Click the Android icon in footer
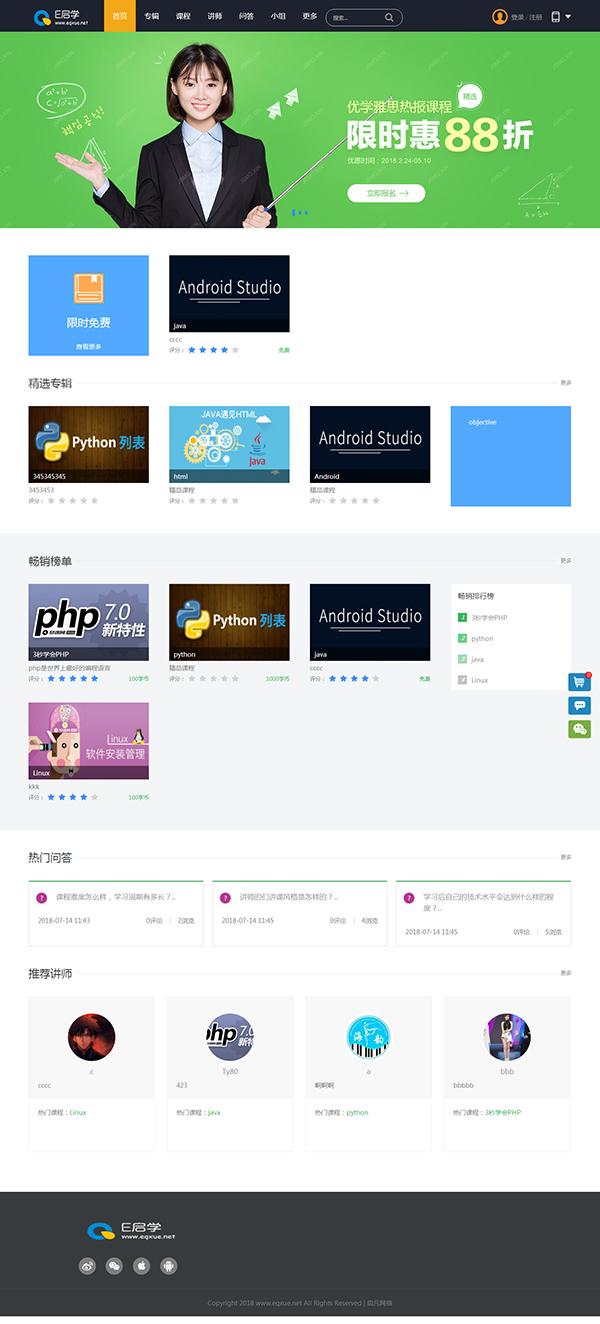The width and height of the screenshot is (600, 1324). pyautogui.click(x=169, y=1266)
